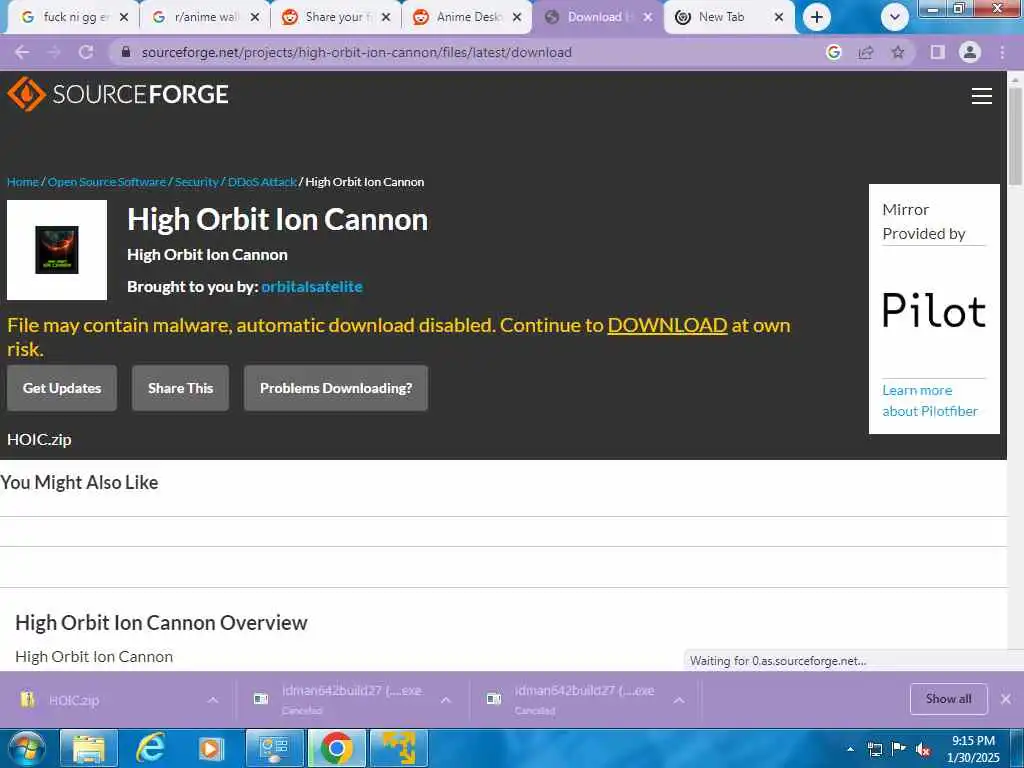
Task: Open the hamburger menu on SourceForge
Action: coord(981,96)
